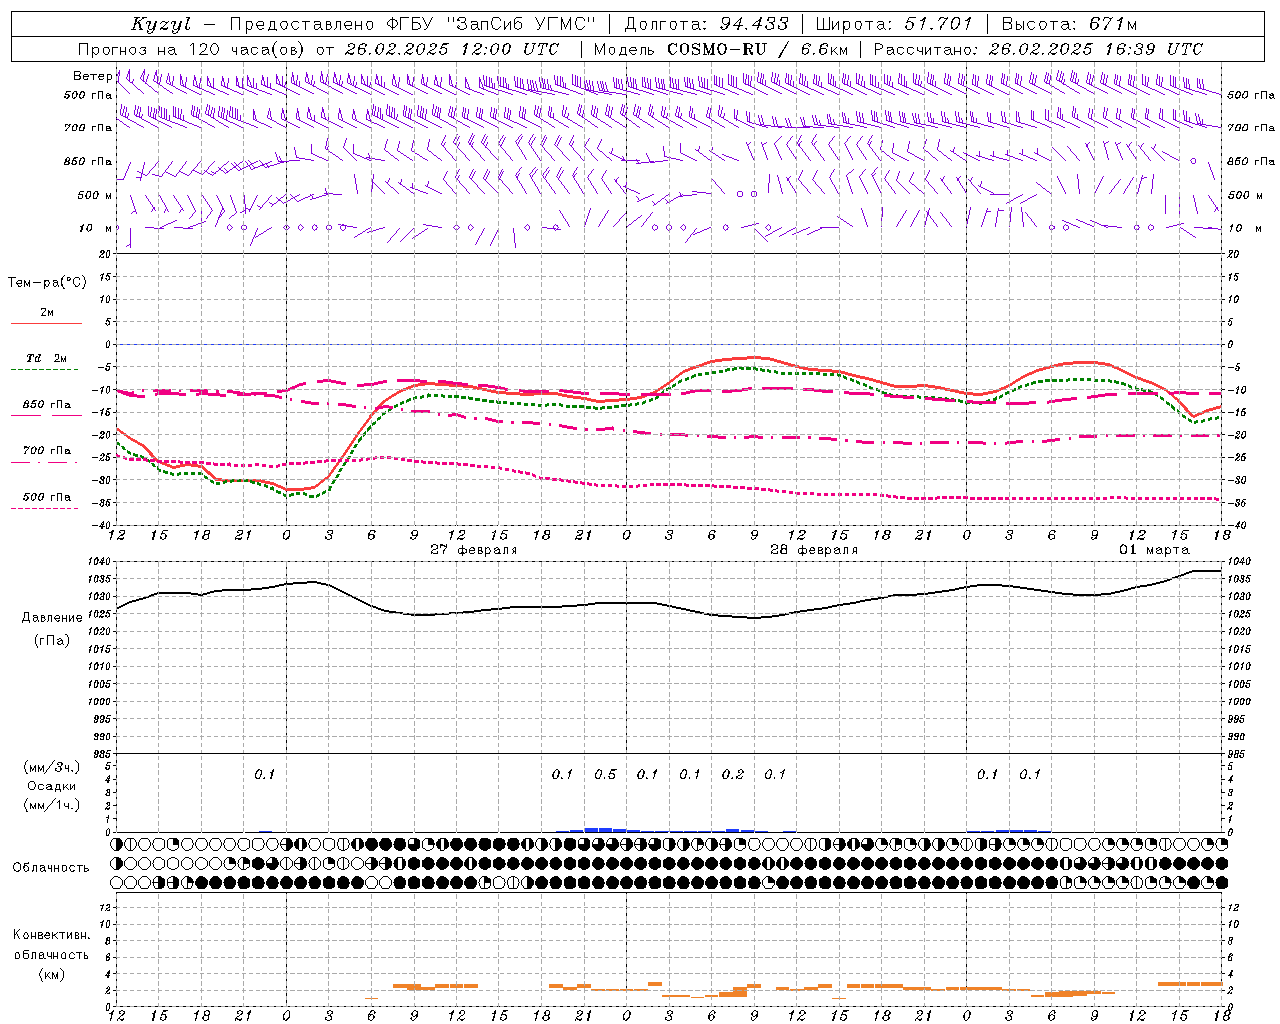Screen dimensions: 1280x1024
Task: Click the "(мм/1ч.)" precipitation unit label
Action: click(x=52, y=805)
